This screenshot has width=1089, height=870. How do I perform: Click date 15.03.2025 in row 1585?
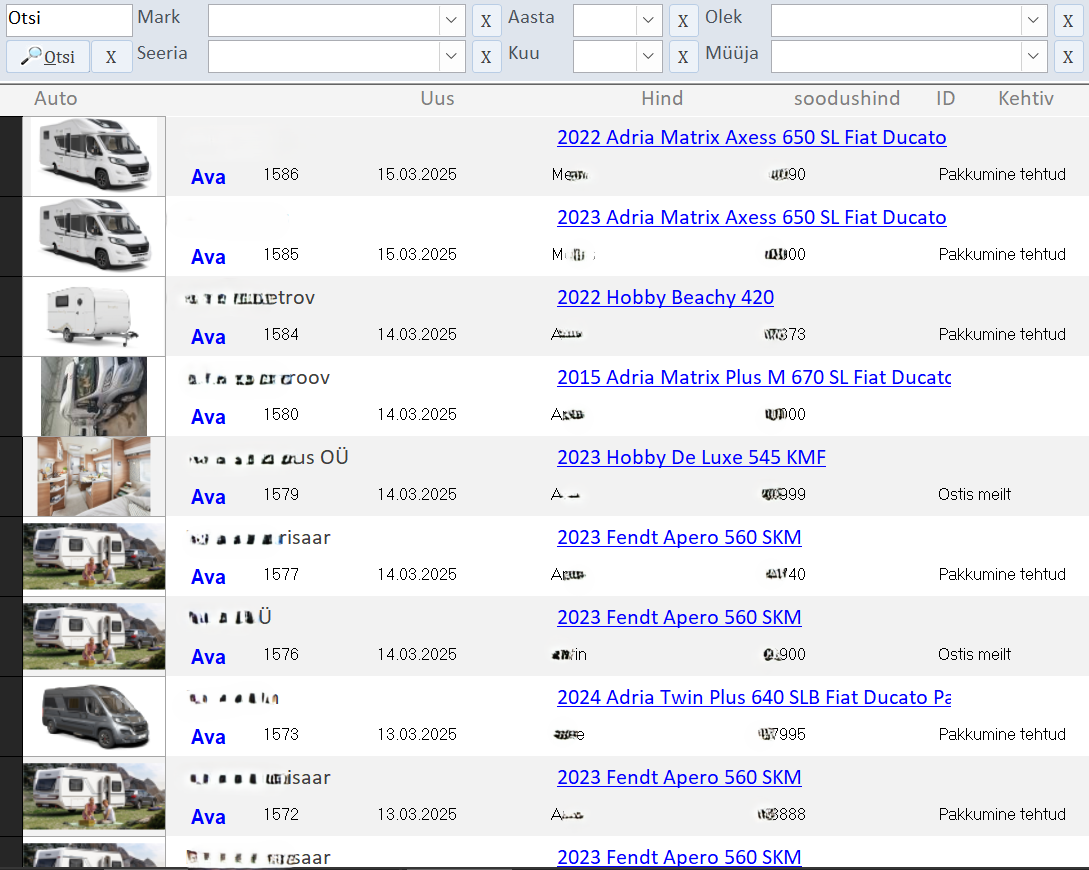tap(417, 254)
